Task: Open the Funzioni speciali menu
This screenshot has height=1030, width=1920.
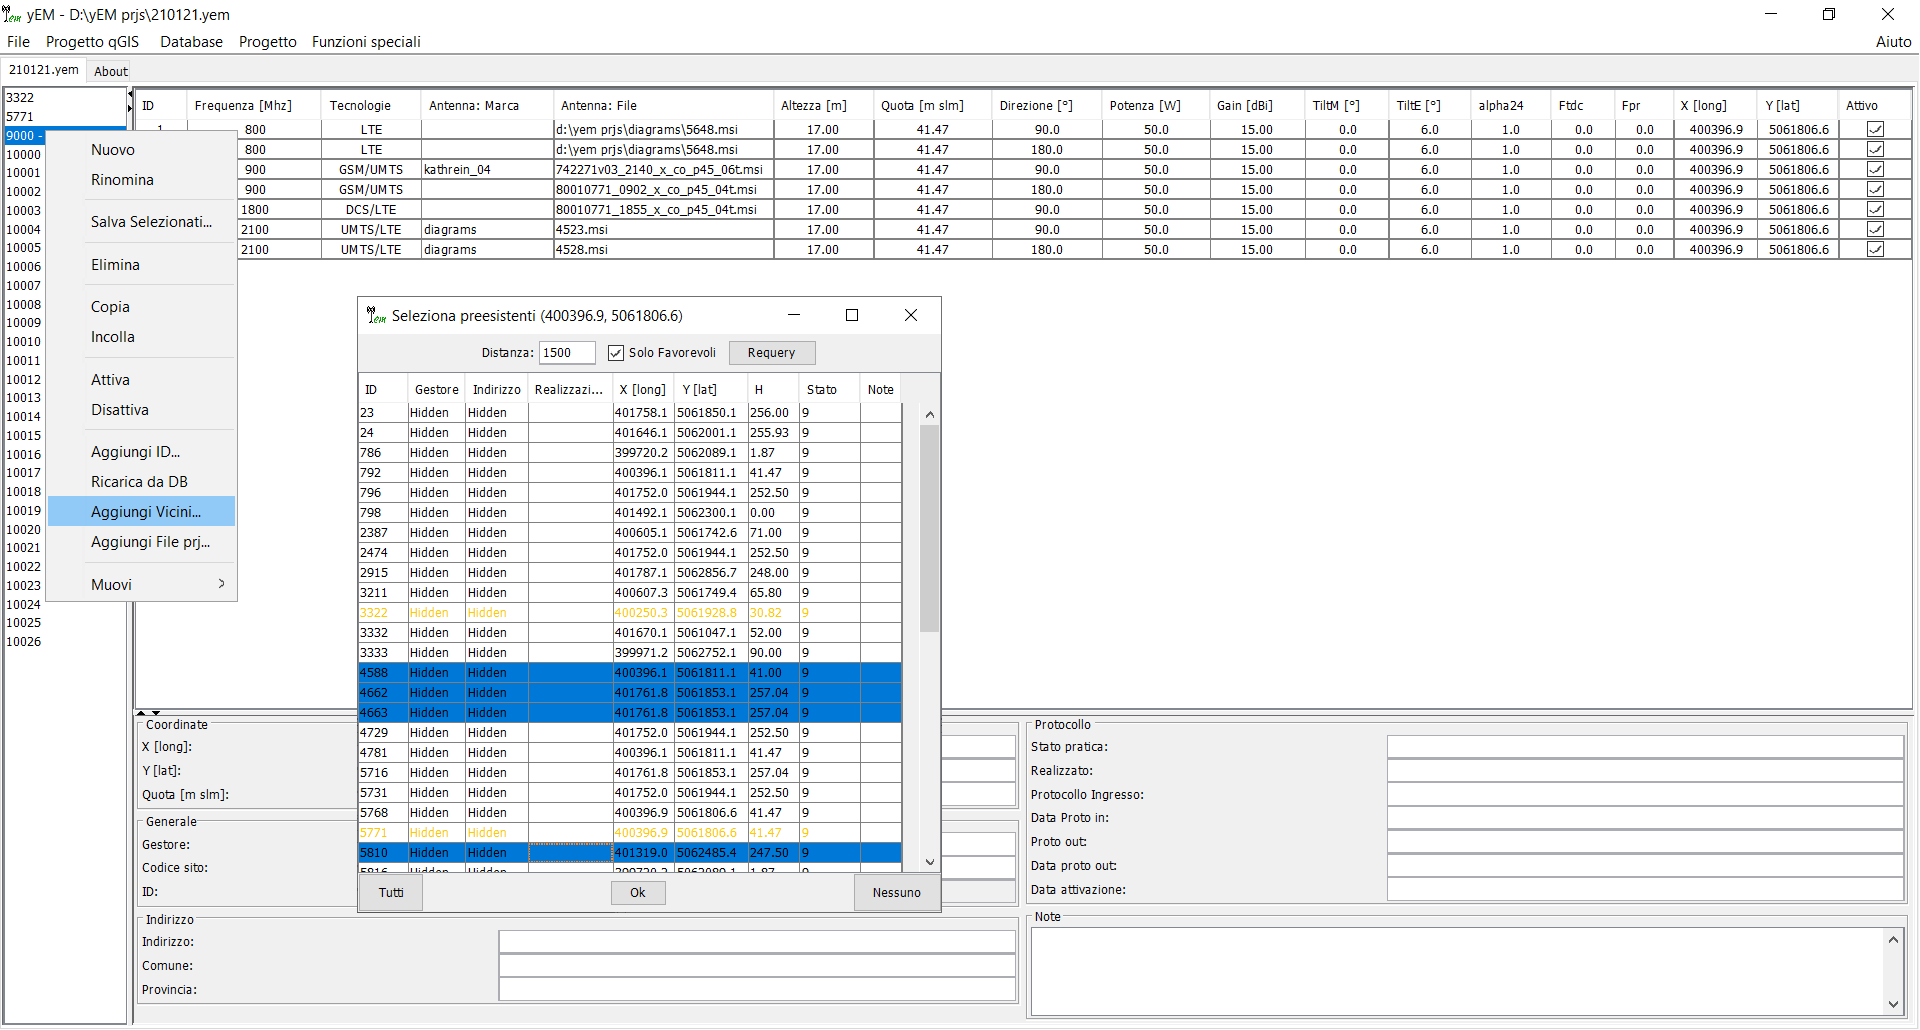Action: click(366, 42)
